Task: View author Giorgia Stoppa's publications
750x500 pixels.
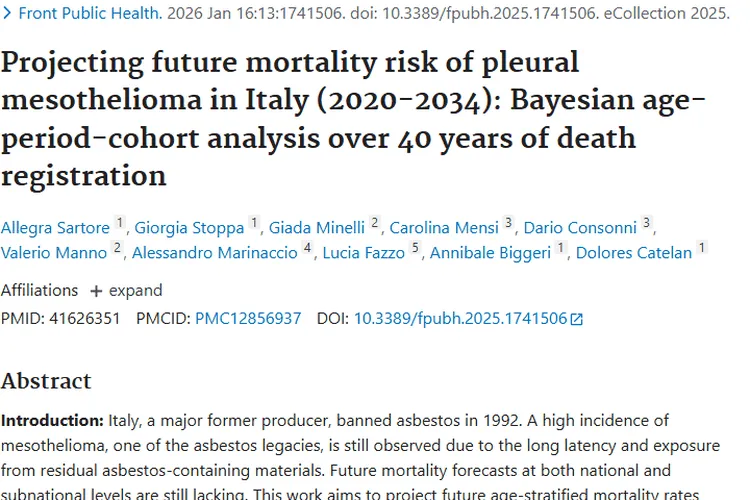Action: pyautogui.click(x=190, y=227)
